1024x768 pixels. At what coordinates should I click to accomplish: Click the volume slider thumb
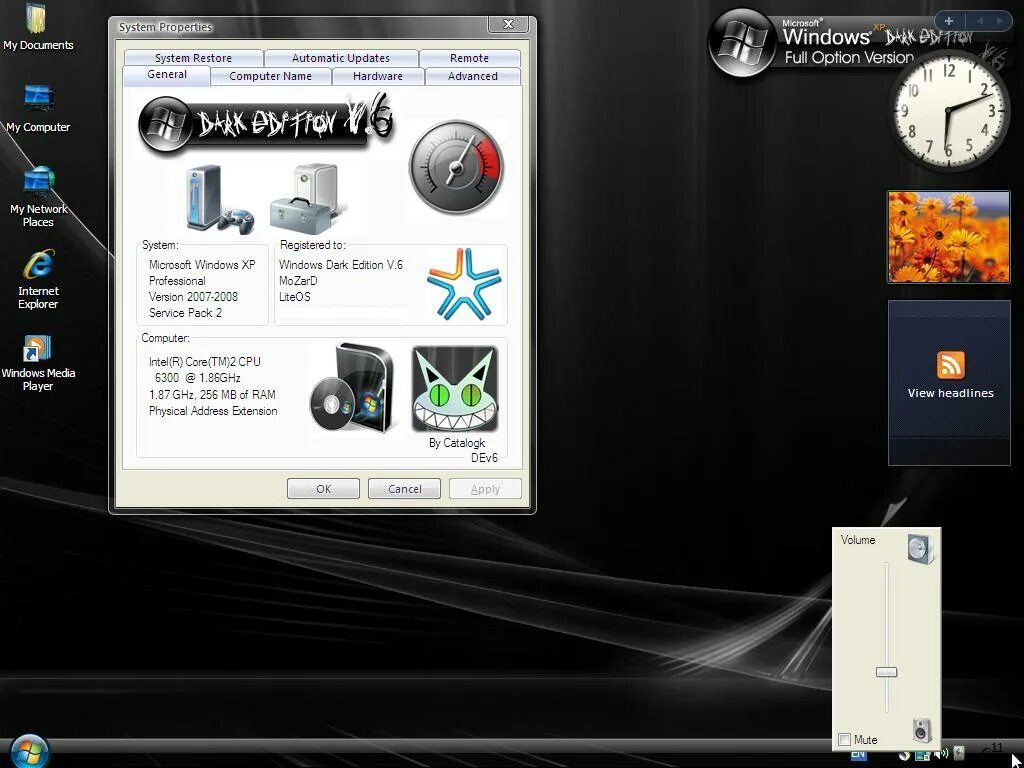886,672
